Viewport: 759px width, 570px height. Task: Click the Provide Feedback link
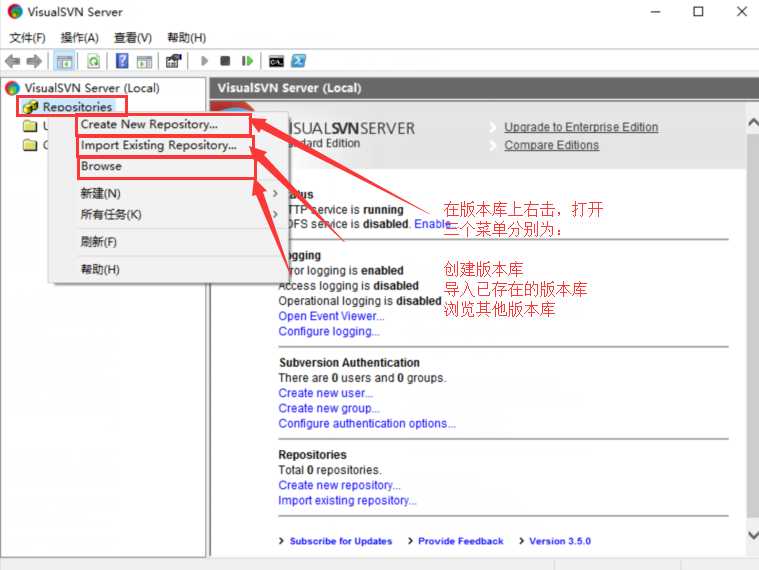(460, 541)
